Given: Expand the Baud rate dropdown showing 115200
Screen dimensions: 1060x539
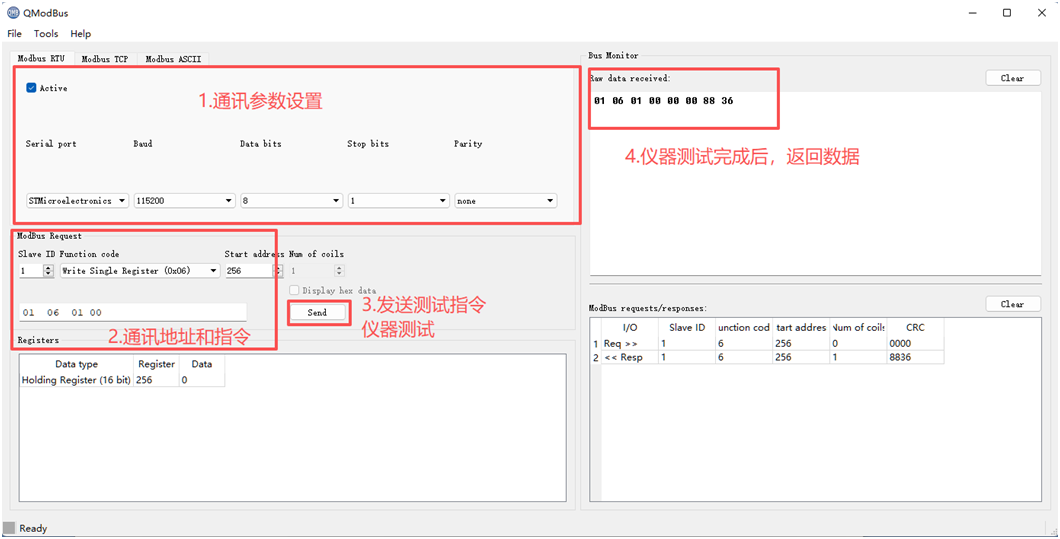Looking at the screenshot, I should (x=184, y=201).
